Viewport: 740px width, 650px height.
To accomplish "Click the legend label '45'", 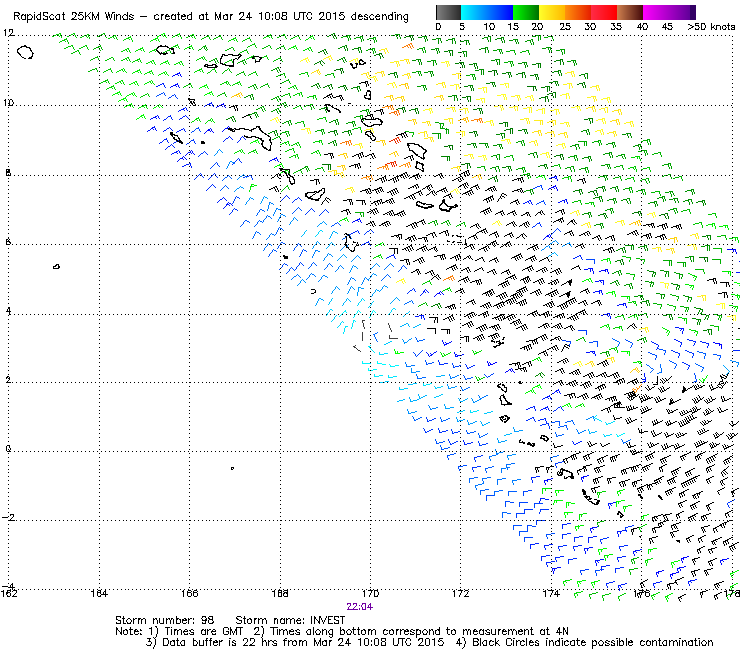I will 667,27.
